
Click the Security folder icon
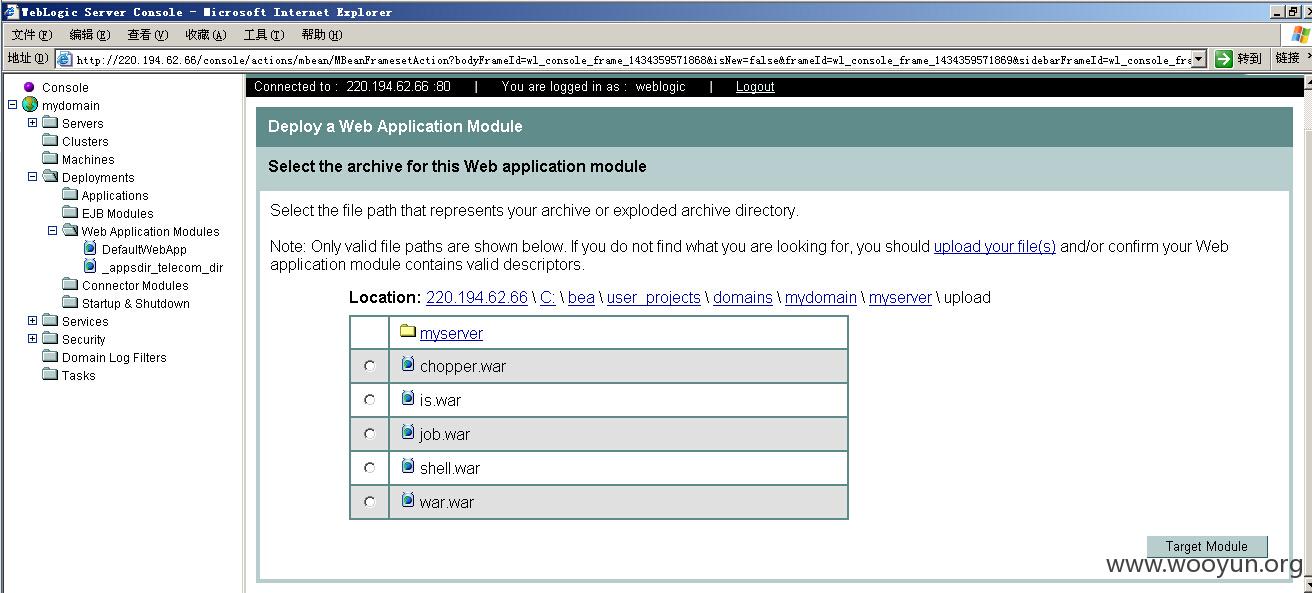pos(50,339)
